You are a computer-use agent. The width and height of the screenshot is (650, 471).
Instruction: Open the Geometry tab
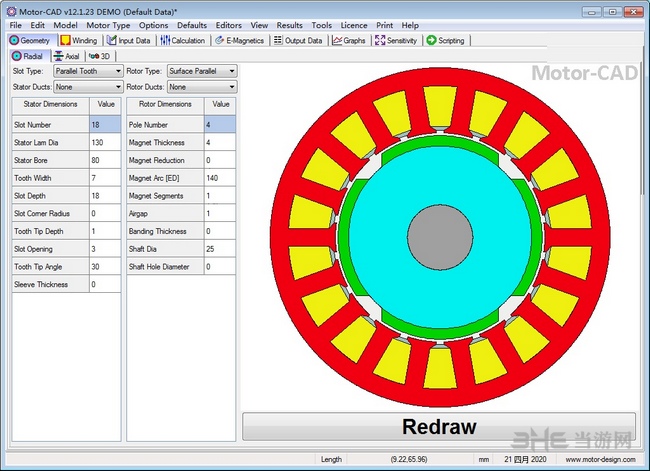[x=30, y=41]
